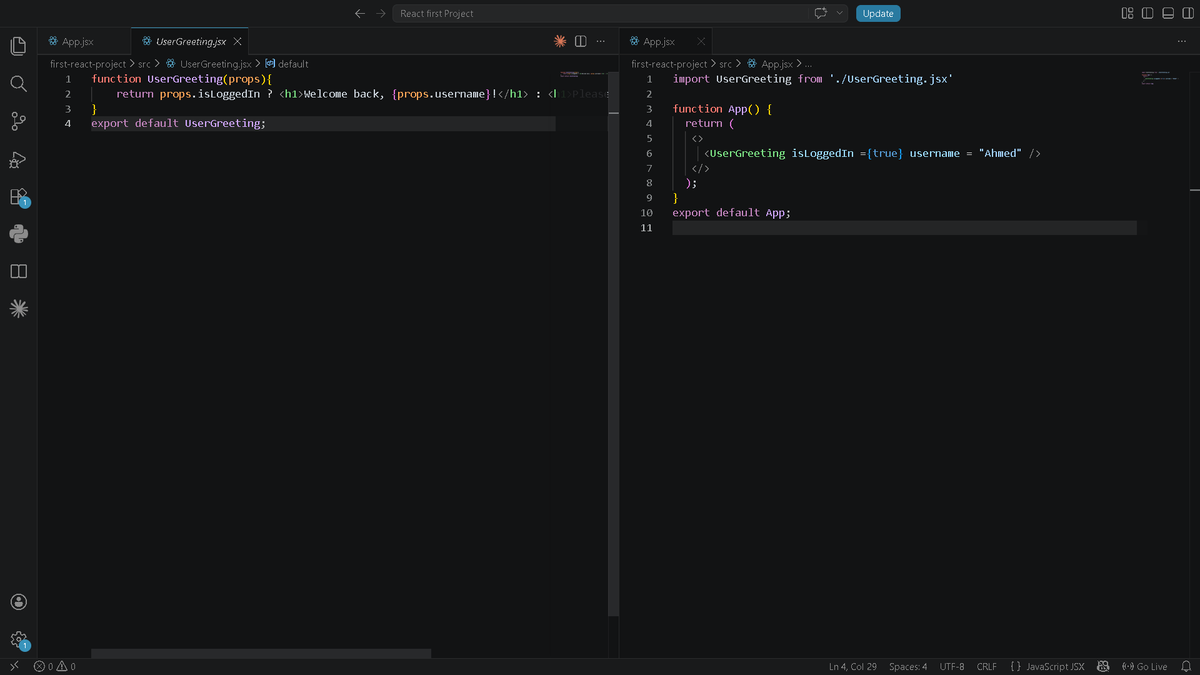Open more editor actions with the ellipsis
1200x675 pixels.
coord(600,41)
